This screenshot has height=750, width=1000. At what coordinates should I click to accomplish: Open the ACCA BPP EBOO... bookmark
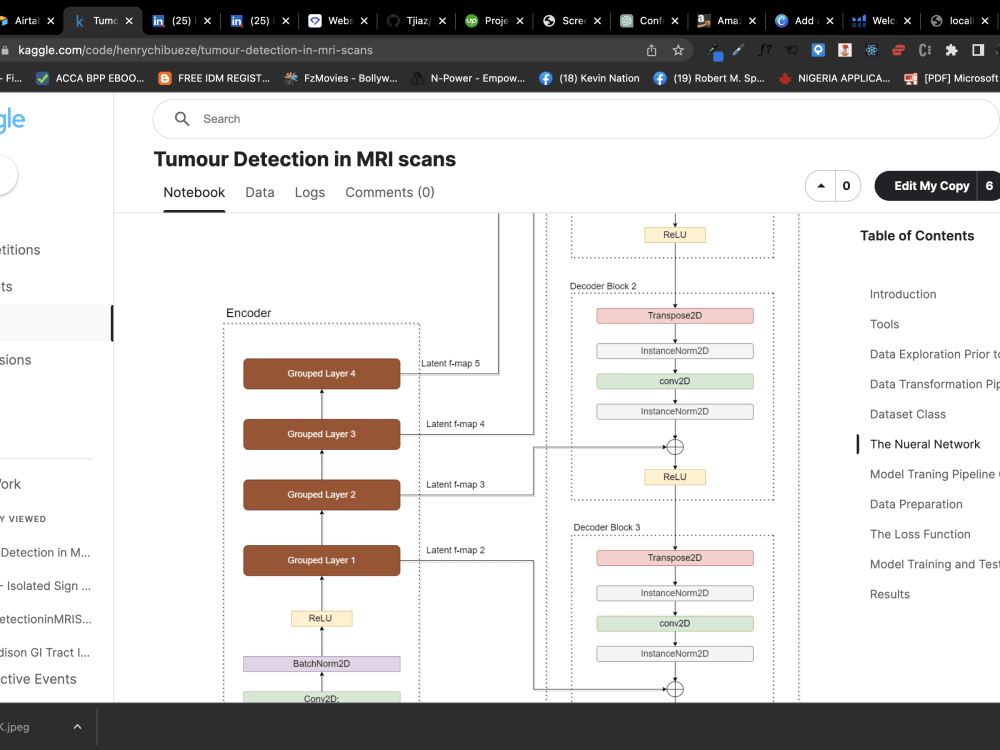[91, 78]
